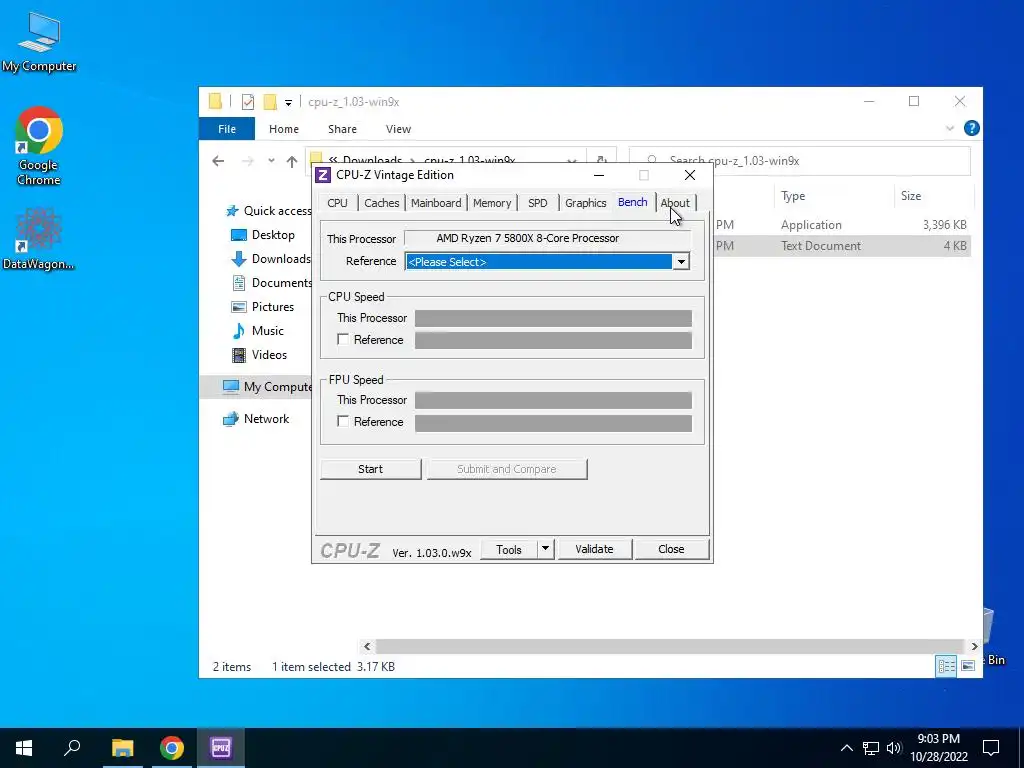Screen dimensions: 1024x768
Task: Select Documents in navigation pane
Action: coord(272,283)
